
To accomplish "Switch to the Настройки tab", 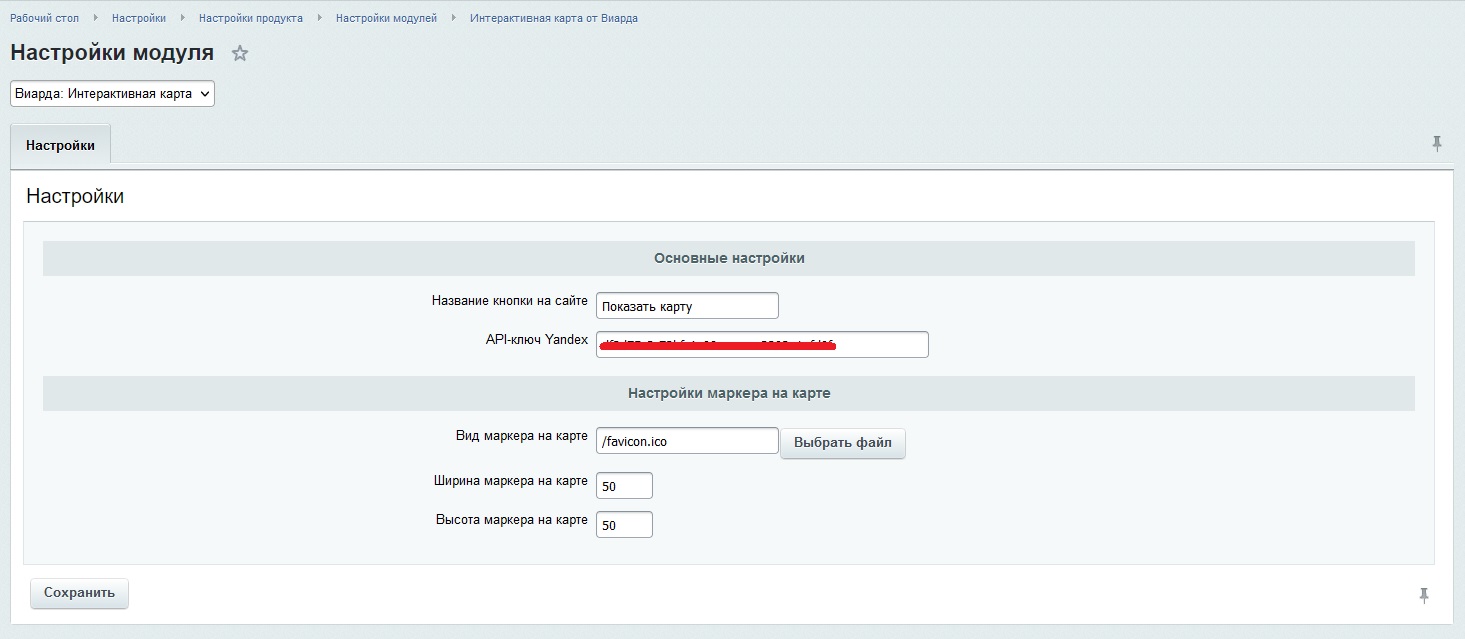I will click(60, 145).
